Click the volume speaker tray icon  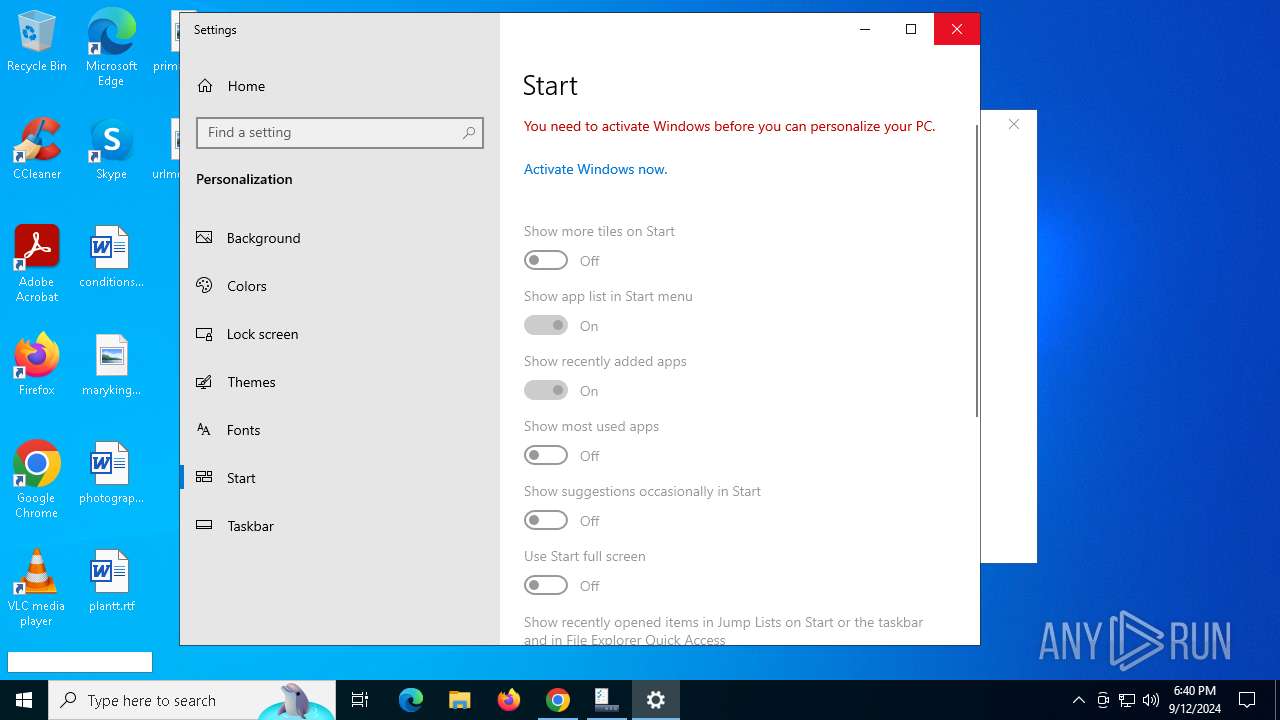click(x=1151, y=700)
